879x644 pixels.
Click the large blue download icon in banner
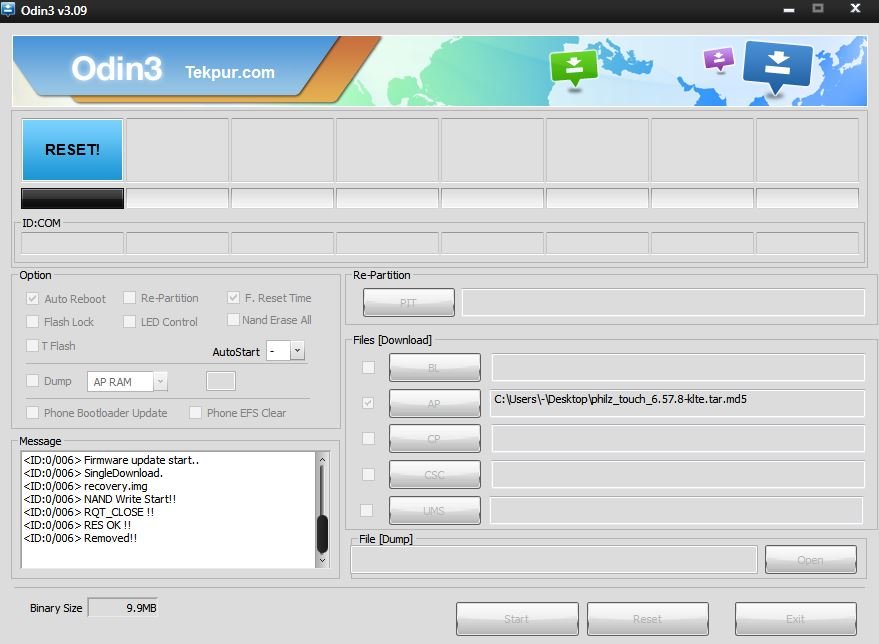(777, 66)
